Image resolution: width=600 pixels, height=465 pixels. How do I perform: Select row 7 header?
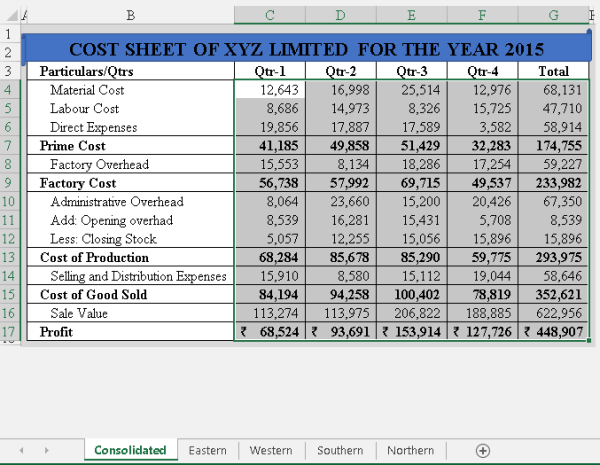pyautogui.click(x=9, y=146)
